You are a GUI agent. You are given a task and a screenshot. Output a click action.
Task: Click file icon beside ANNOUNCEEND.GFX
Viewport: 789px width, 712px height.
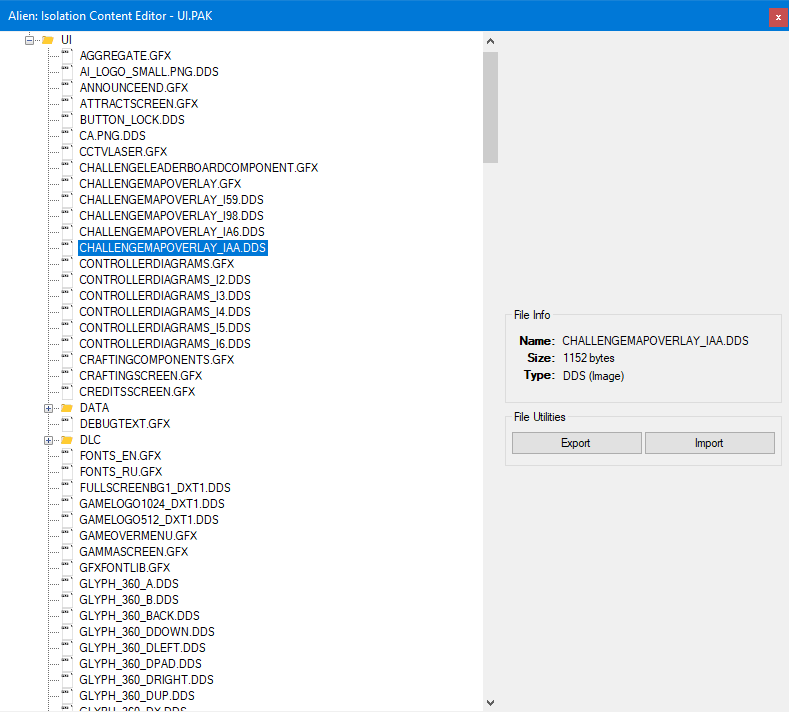67,88
